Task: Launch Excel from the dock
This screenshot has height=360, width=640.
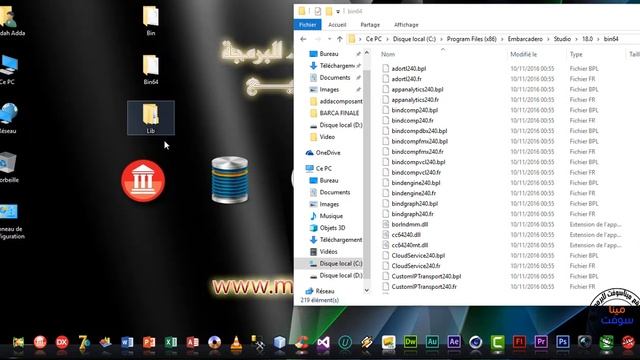Action: coord(171,342)
